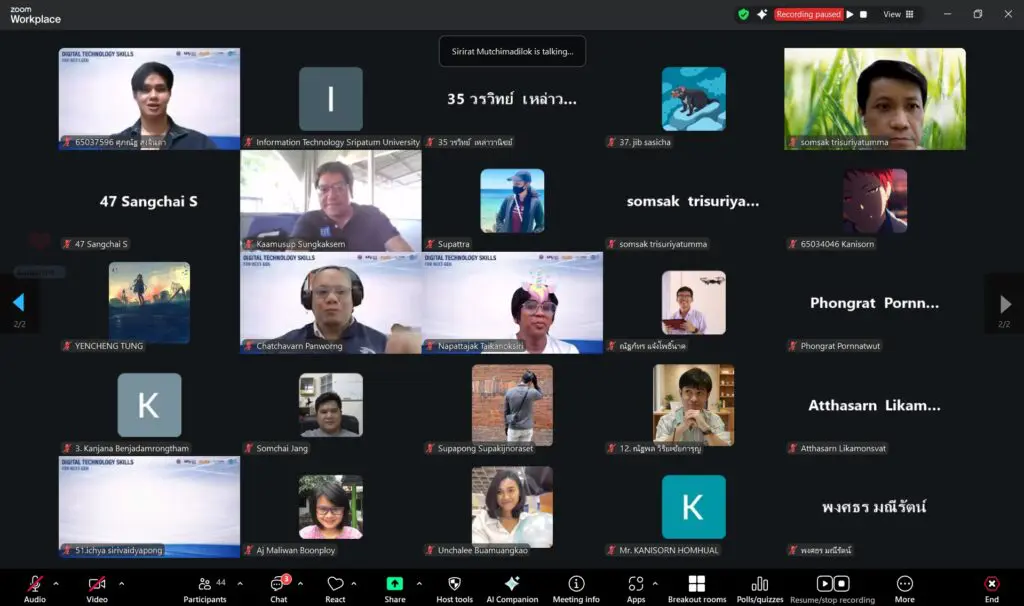1024x606 pixels.
Task: Start screen sharing with Share button
Action: pyautogui.click(x=395, y=586)
